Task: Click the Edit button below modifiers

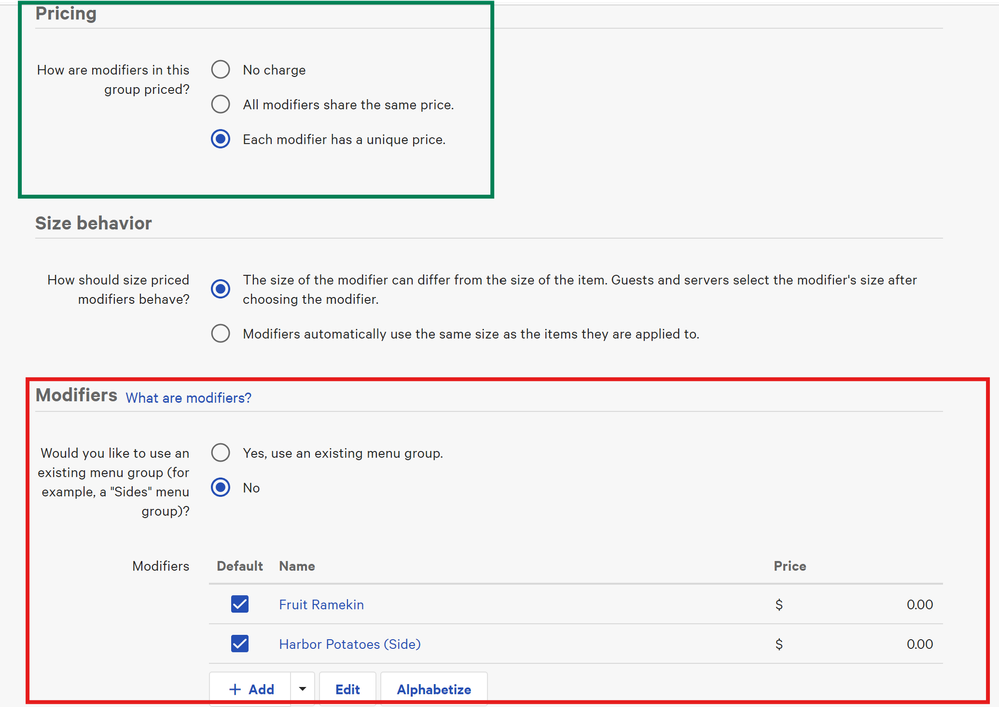Action: [347, 689]
